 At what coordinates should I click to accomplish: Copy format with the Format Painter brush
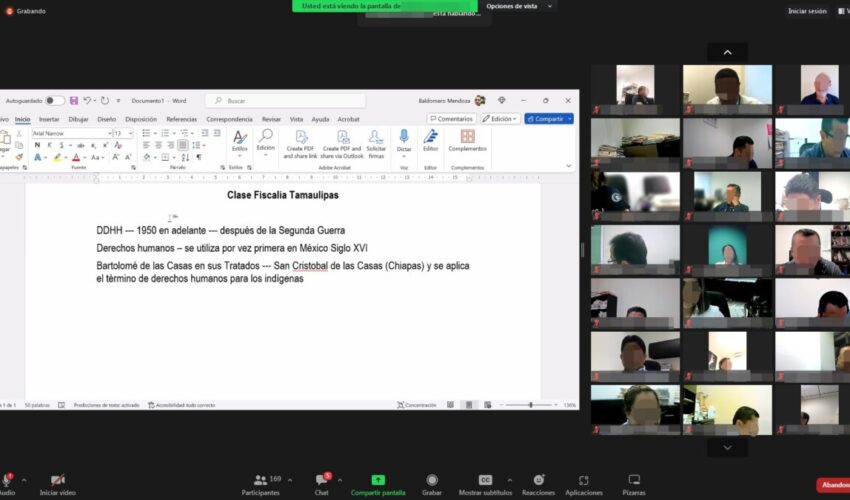(19, 157)
